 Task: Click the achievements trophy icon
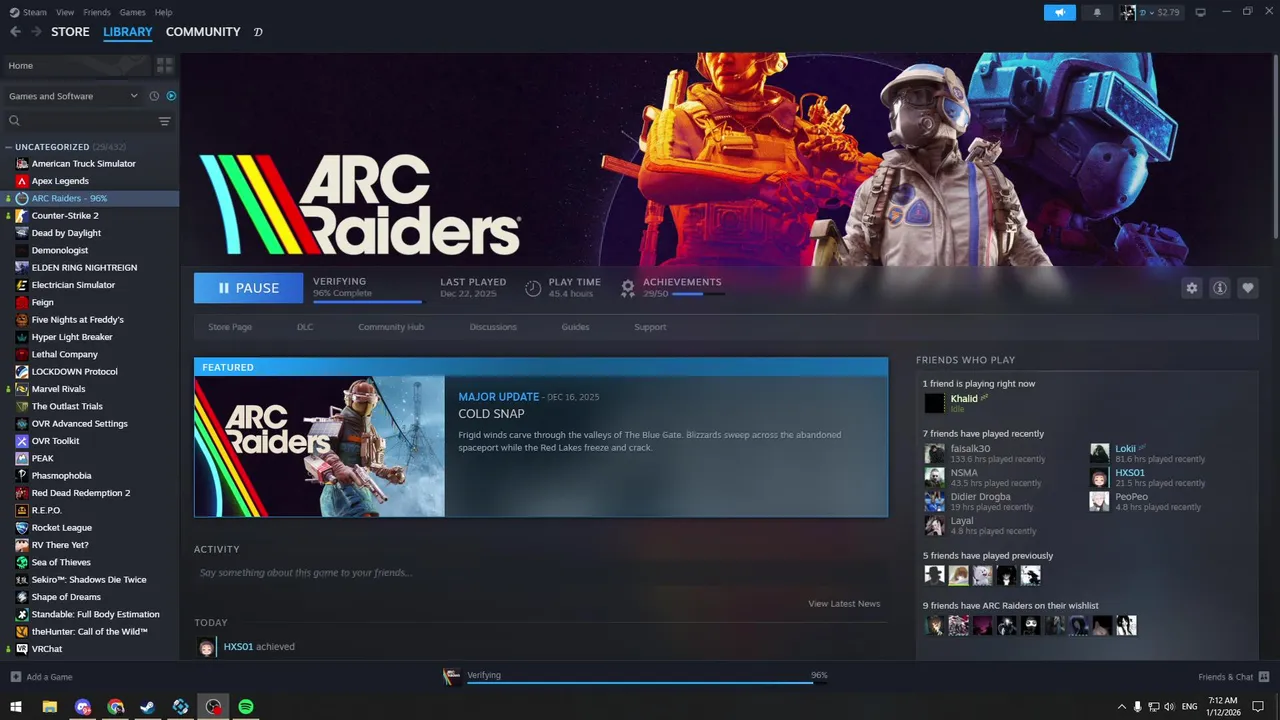click(628, 288)
